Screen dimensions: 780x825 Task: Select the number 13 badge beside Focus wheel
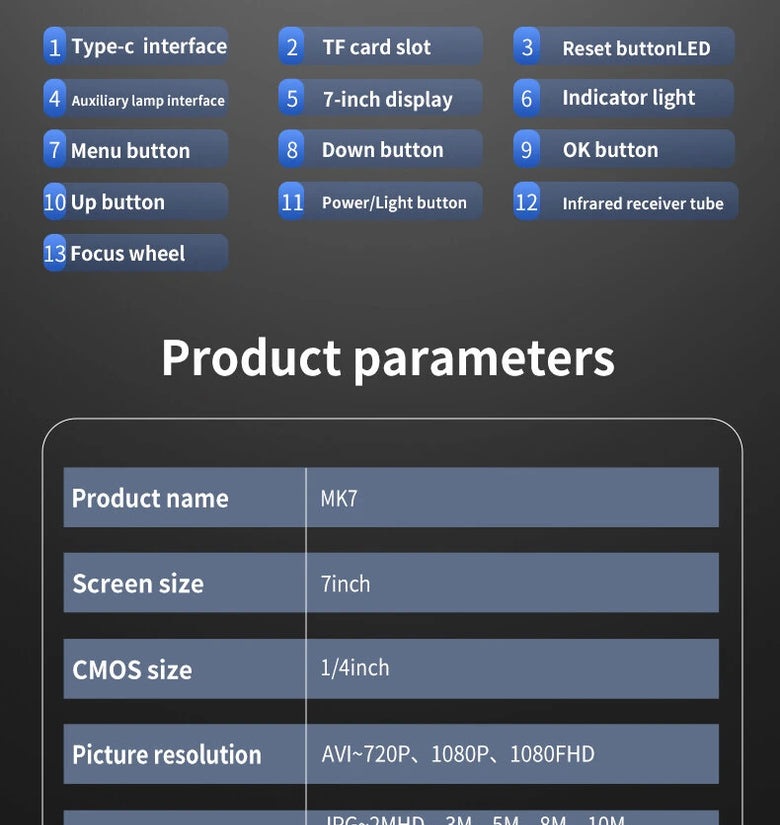(x=55, y=253)
